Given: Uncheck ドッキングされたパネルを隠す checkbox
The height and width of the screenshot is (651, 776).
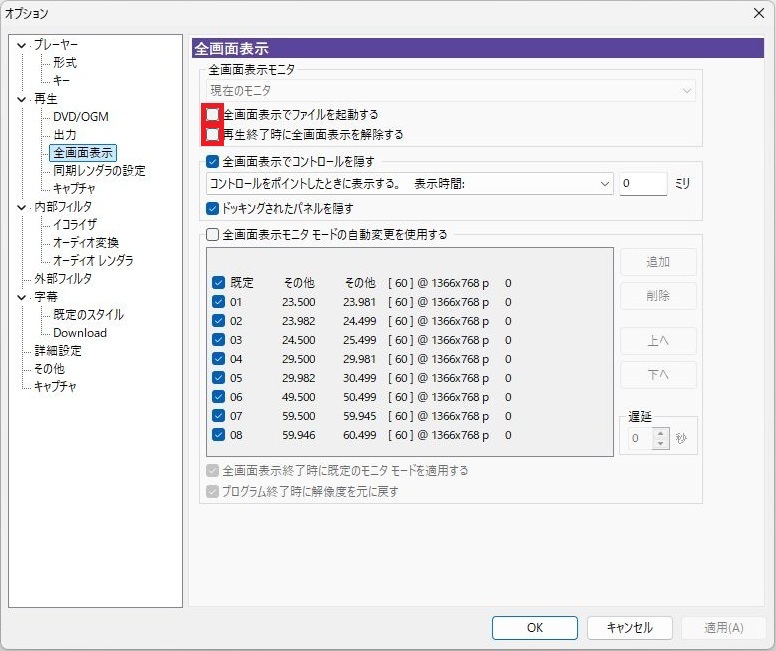Looking at the screenshot, I should [x=212, y=209].
